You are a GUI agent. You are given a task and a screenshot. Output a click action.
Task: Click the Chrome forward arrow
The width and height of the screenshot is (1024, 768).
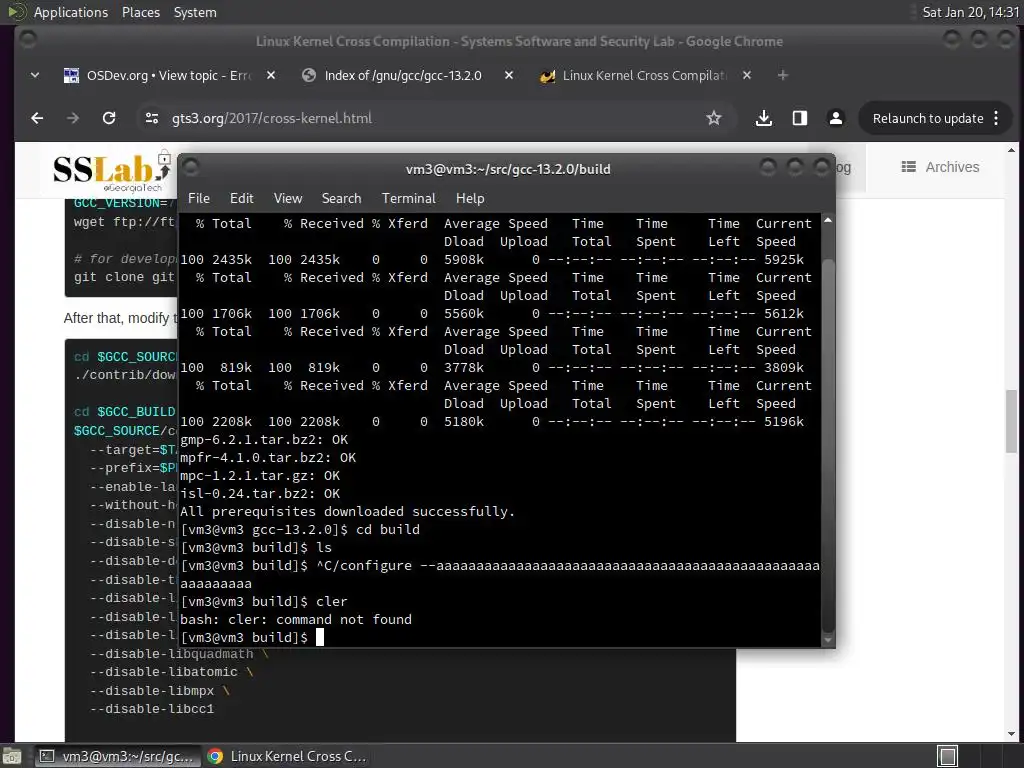tap(73, 118)
